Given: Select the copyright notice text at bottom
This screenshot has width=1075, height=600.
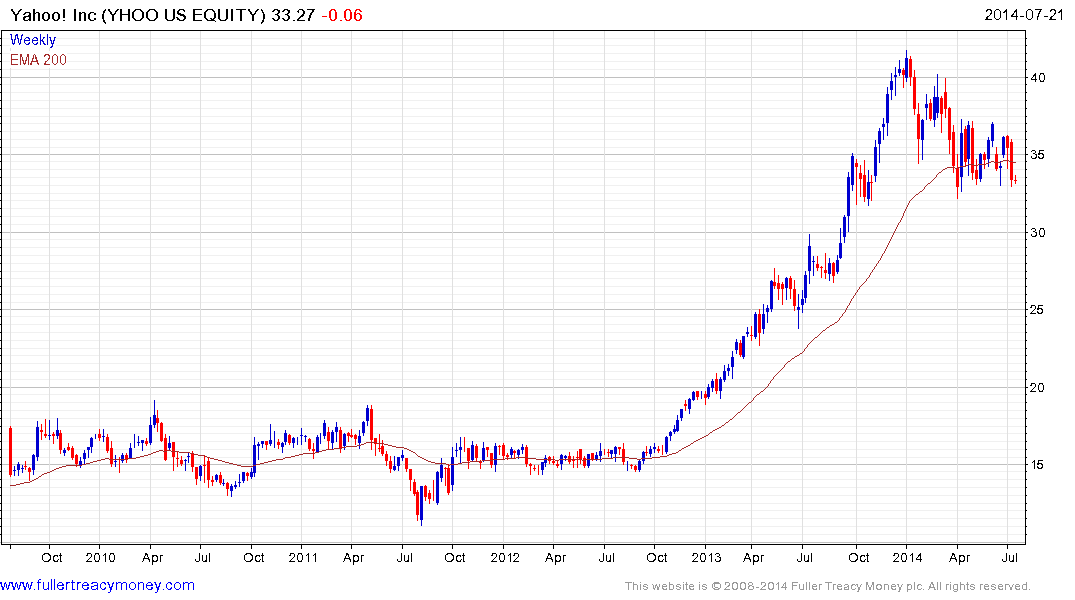Looking at the screenshot, I should coord(828,586).
